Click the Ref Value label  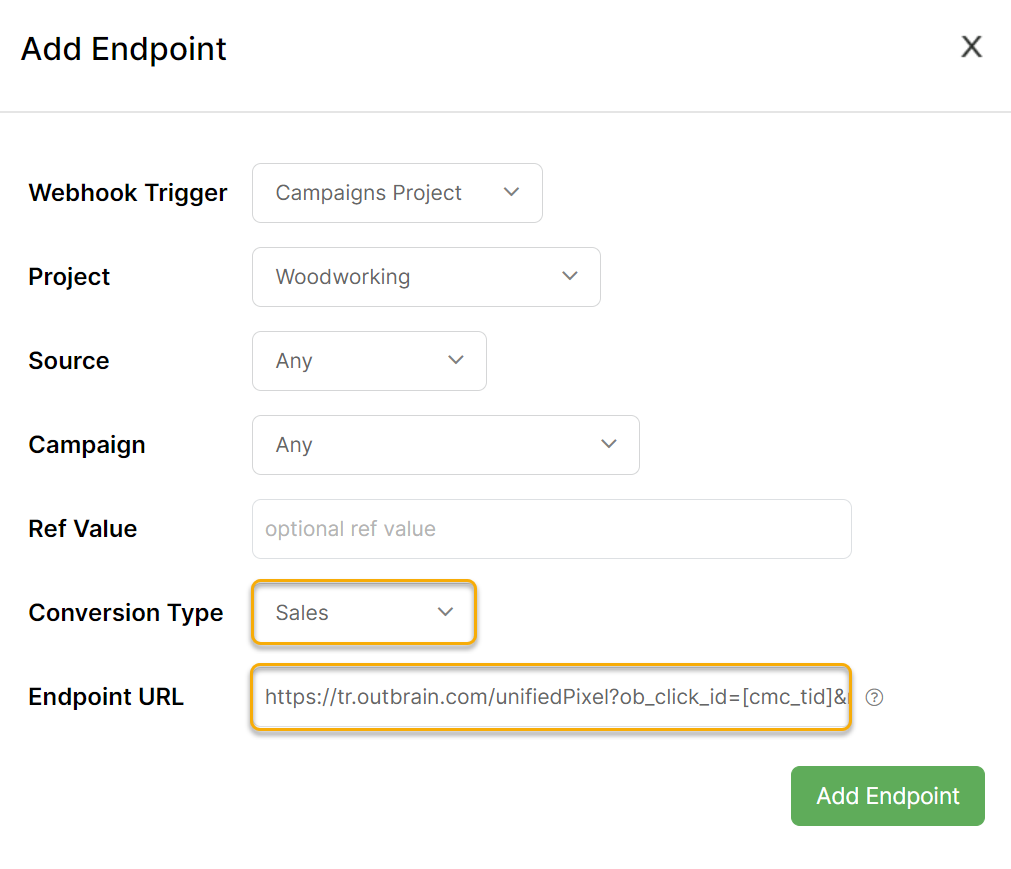pos(83,529)
